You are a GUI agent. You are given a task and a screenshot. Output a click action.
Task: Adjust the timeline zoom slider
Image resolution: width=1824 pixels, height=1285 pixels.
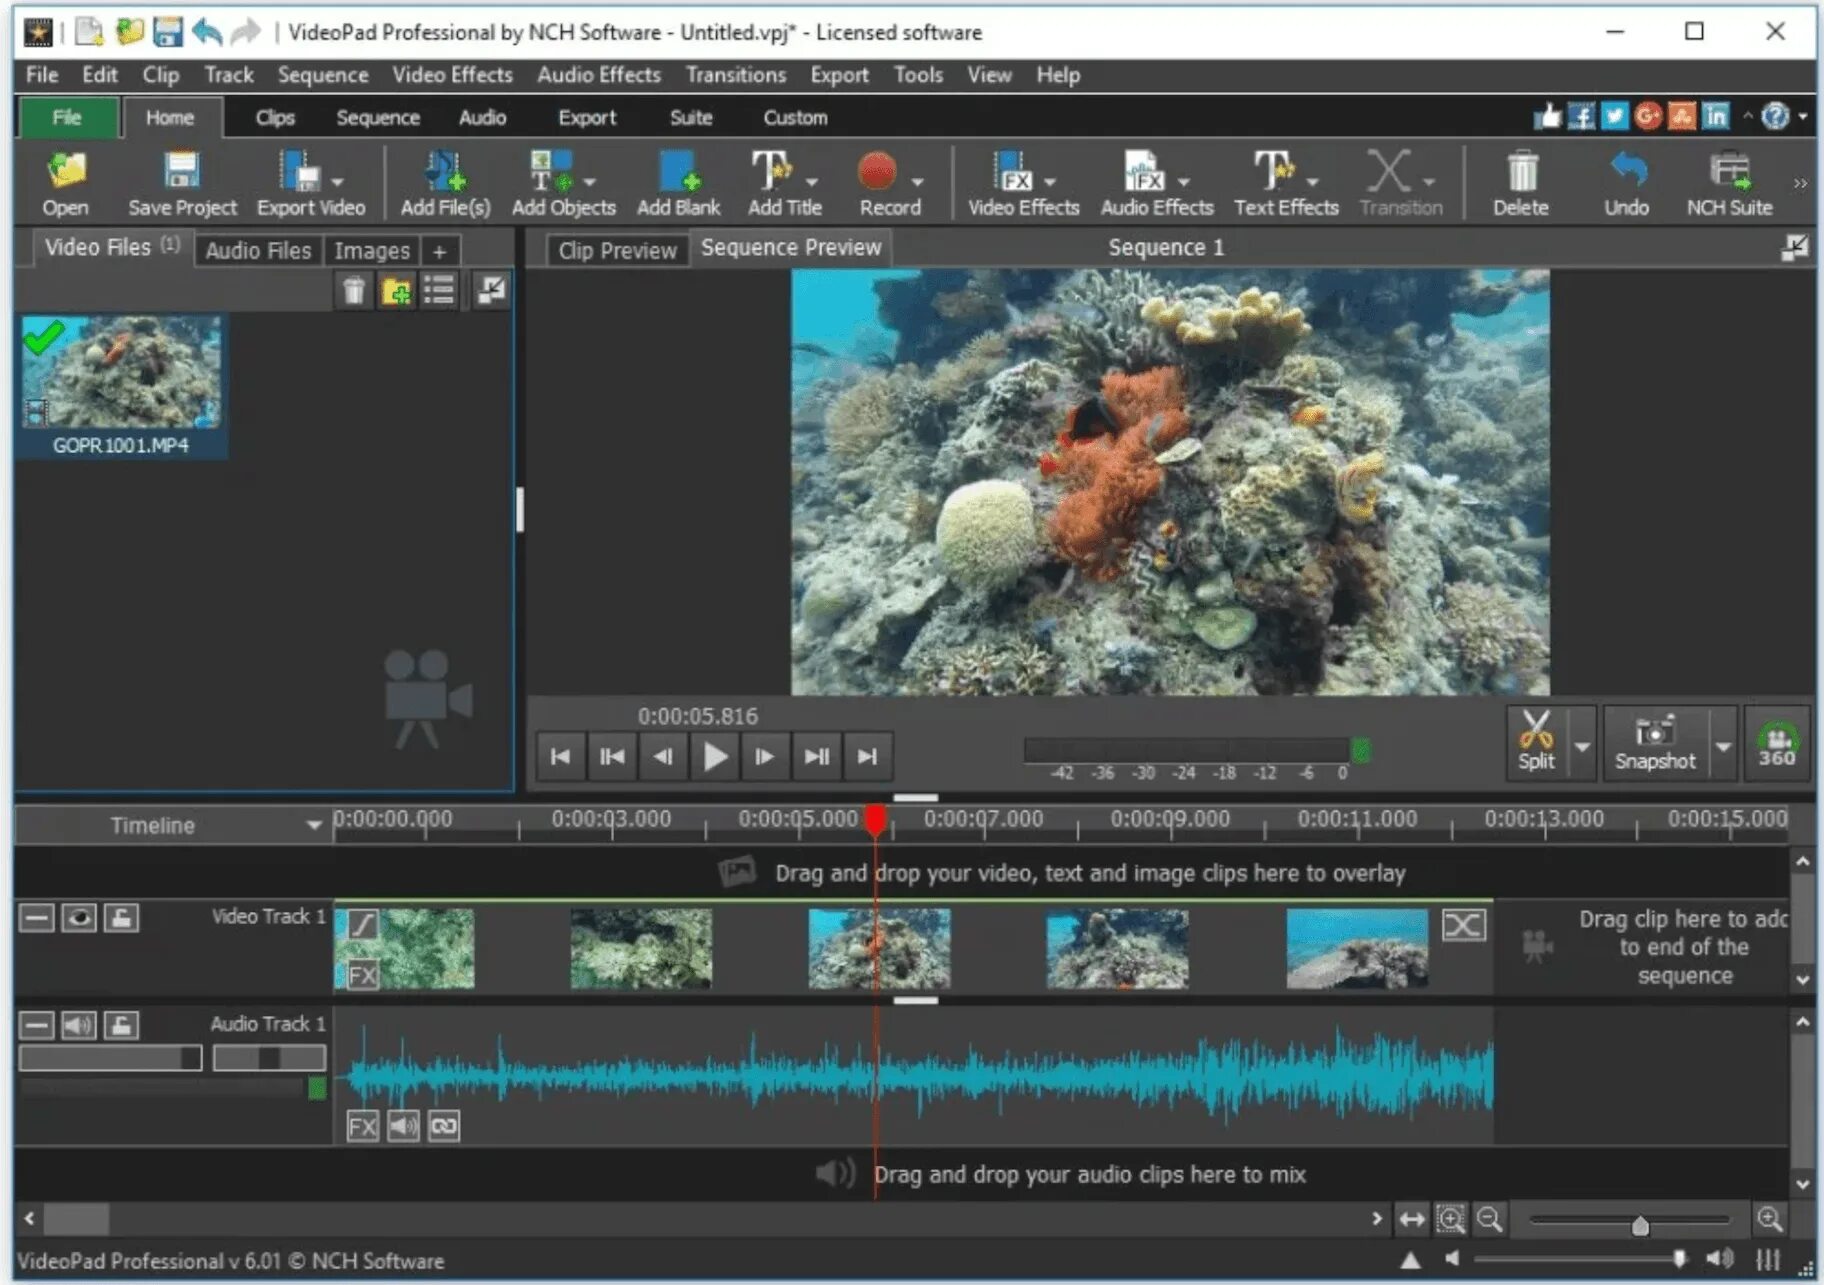[x=1639, y=1225]
